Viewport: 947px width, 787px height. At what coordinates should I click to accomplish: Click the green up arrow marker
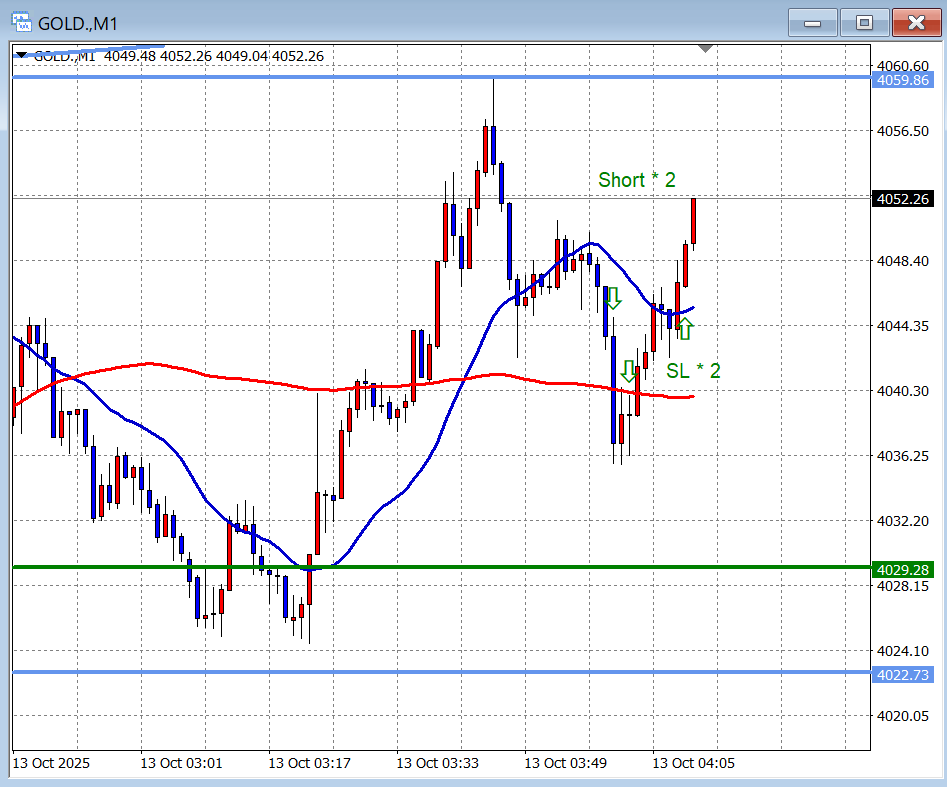[x=685, y=329]
